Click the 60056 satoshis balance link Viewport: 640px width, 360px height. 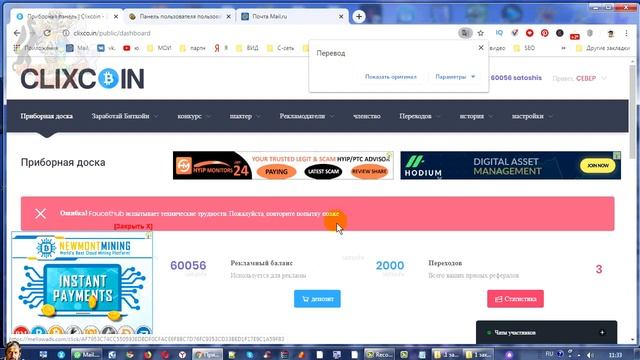(516, 78)
